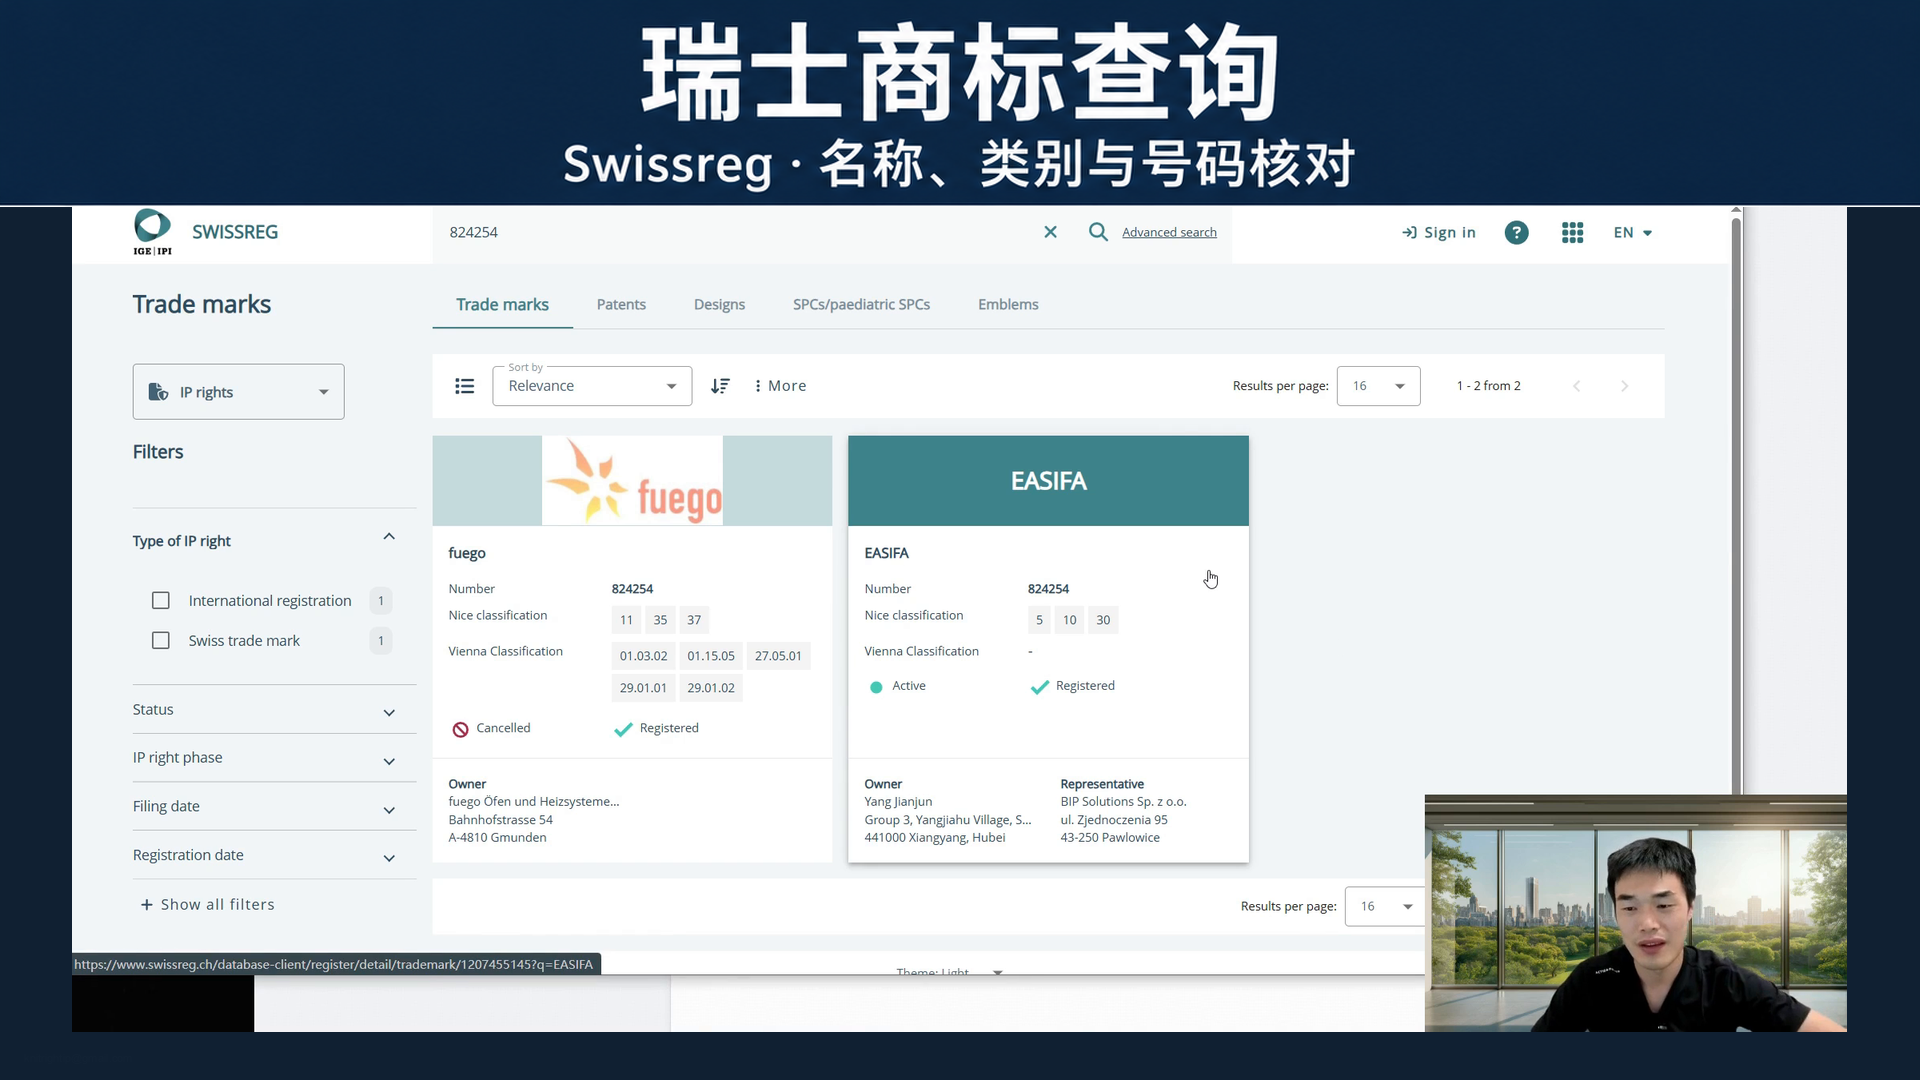
Task: Sign in to Swissreg
Action: 1439,232
